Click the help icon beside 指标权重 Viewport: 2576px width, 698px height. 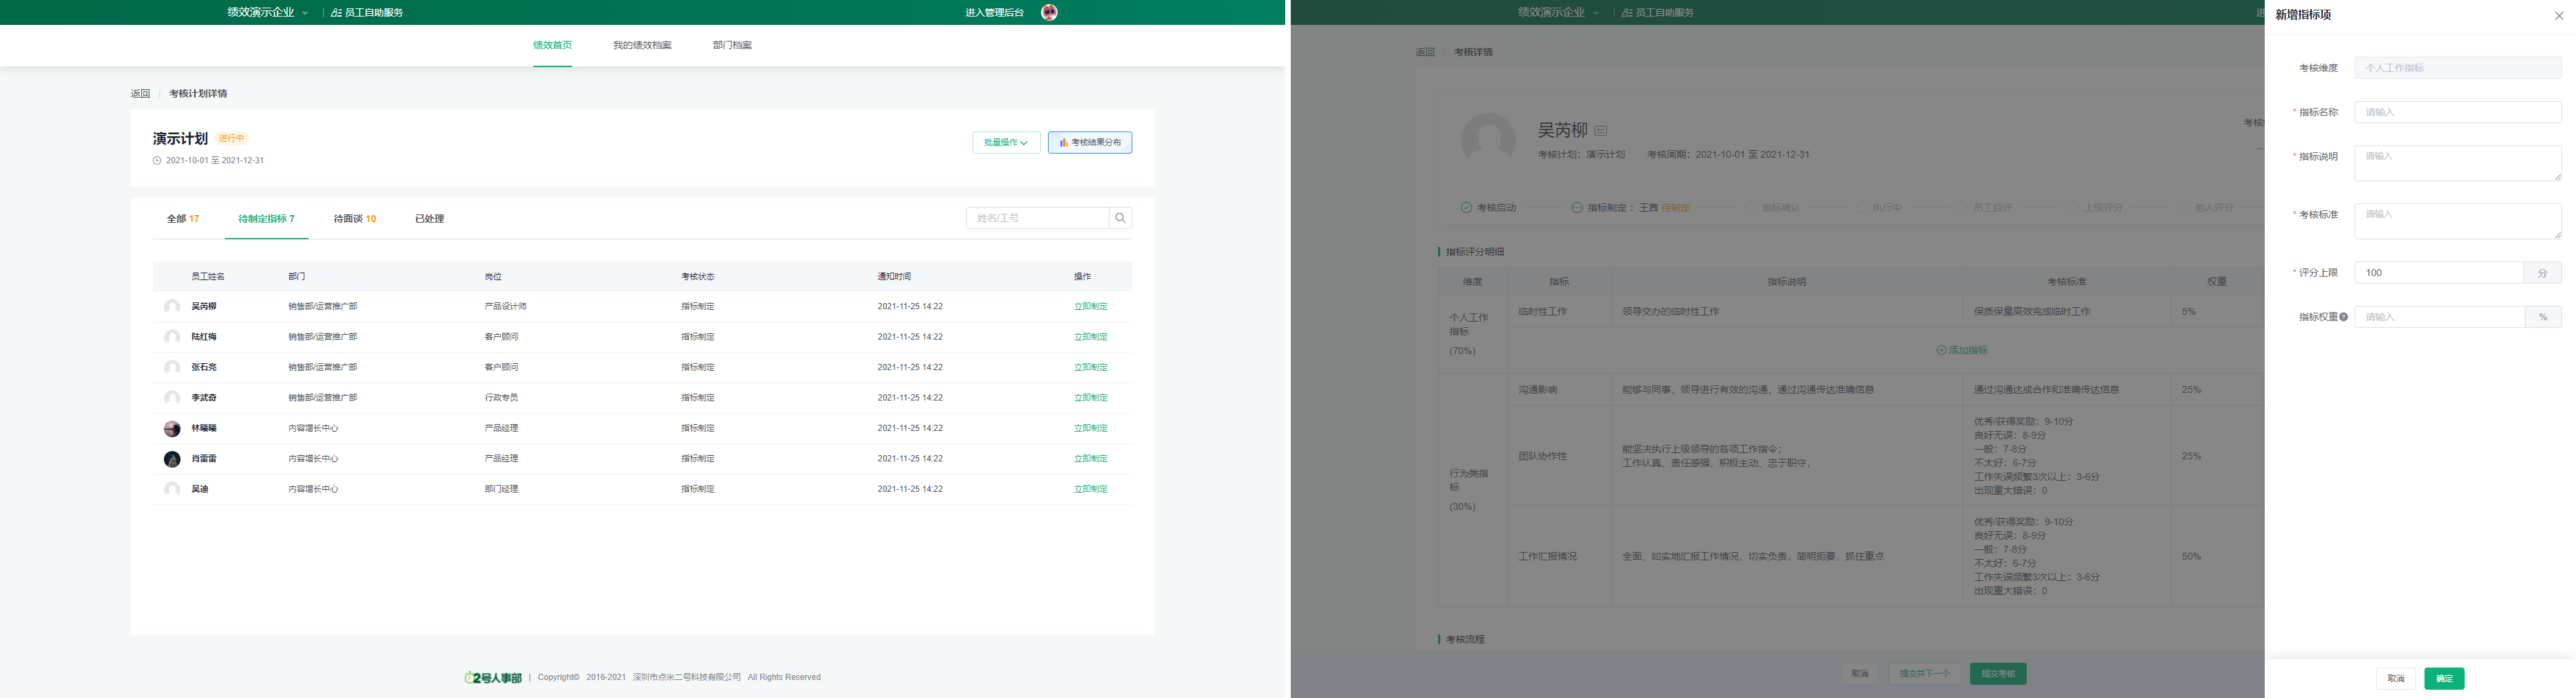(x=2343, y=317)
